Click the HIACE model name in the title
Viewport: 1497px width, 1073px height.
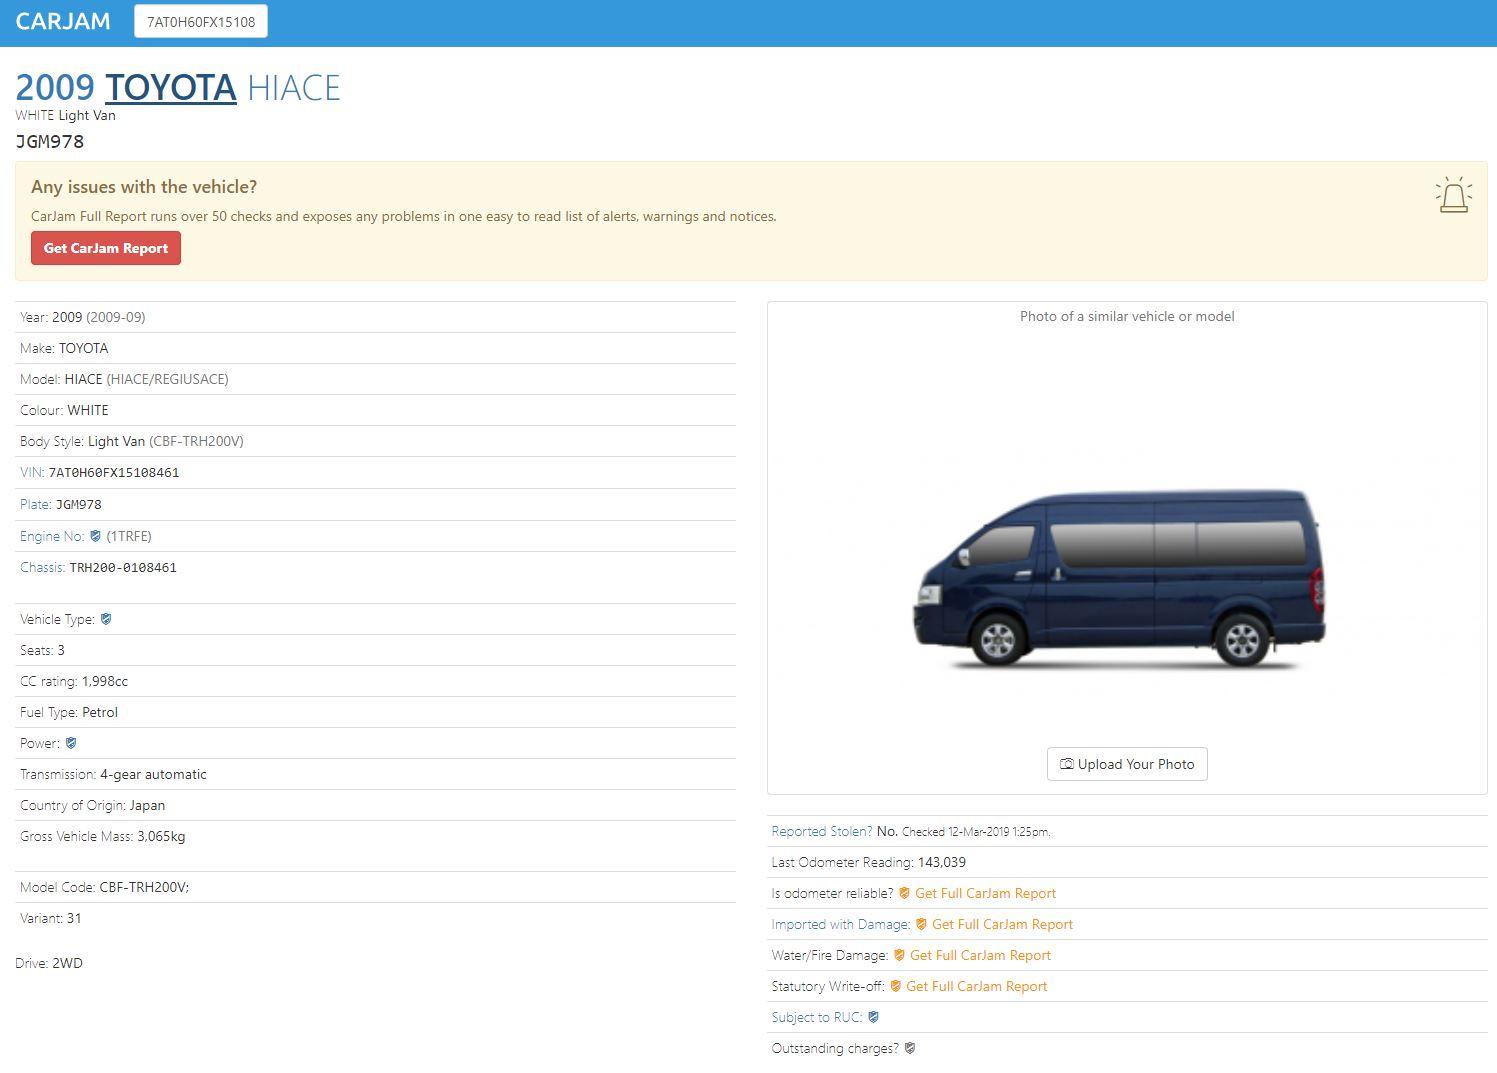click(x=294, y=88)
